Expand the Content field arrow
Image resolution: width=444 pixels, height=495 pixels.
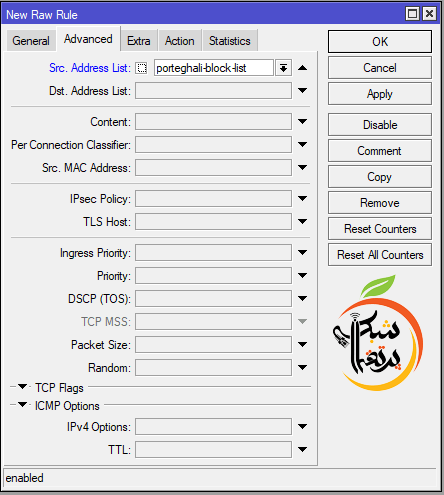point(302,121)
